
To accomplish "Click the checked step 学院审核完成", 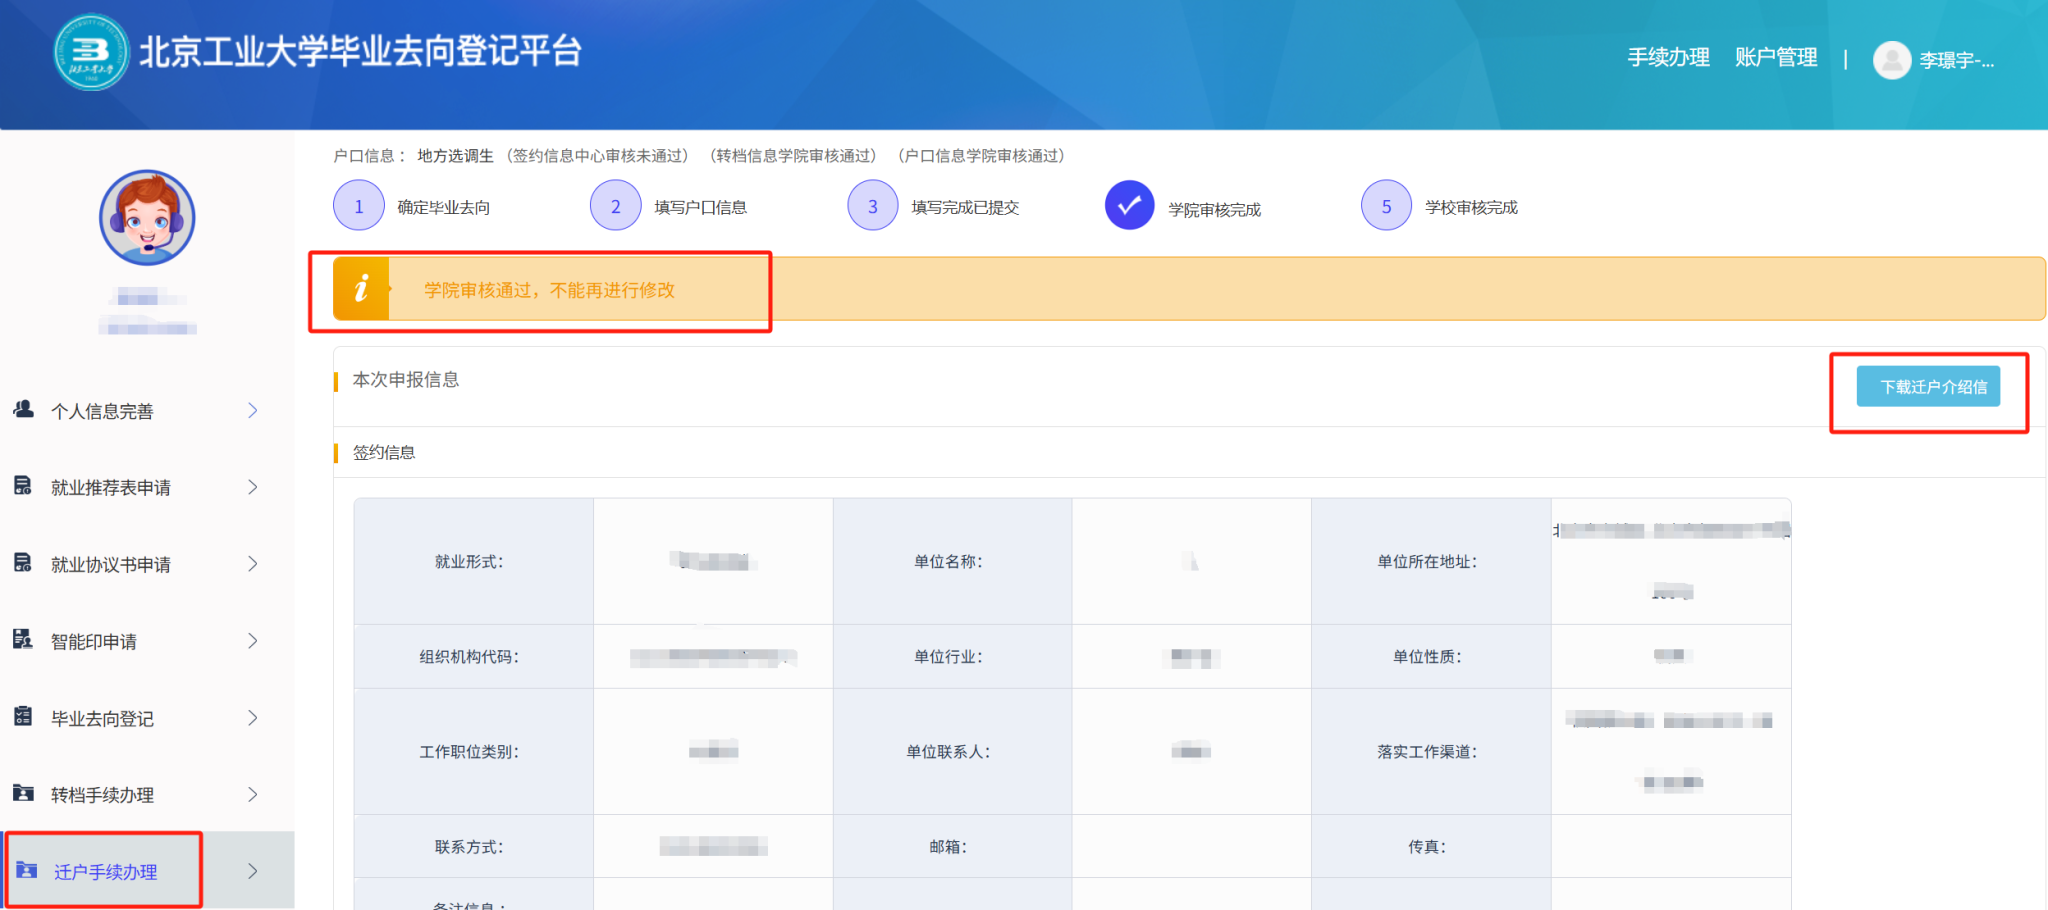I will [x=1129, y=205].
